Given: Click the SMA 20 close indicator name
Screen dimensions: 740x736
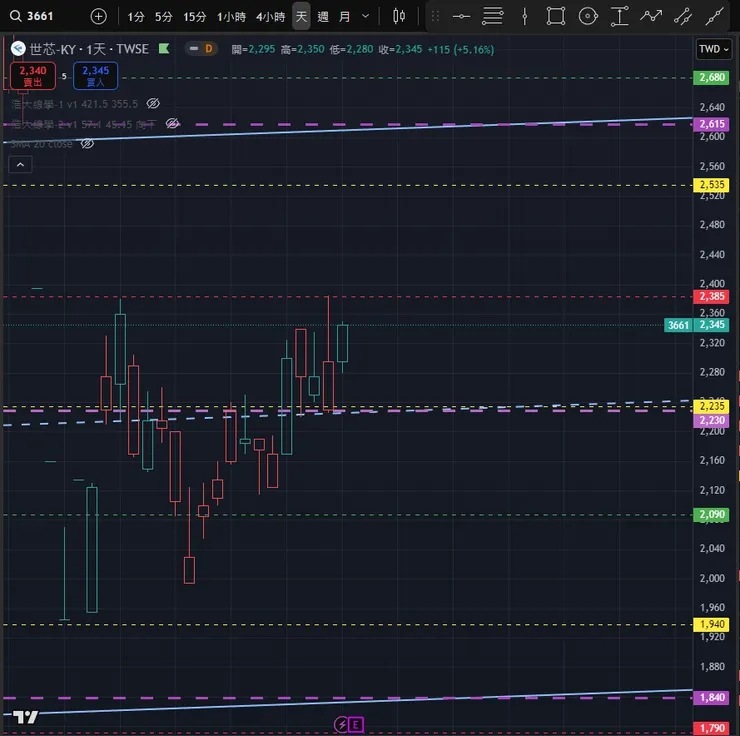Looking at the screenshot, I should [x=42, y=143].
